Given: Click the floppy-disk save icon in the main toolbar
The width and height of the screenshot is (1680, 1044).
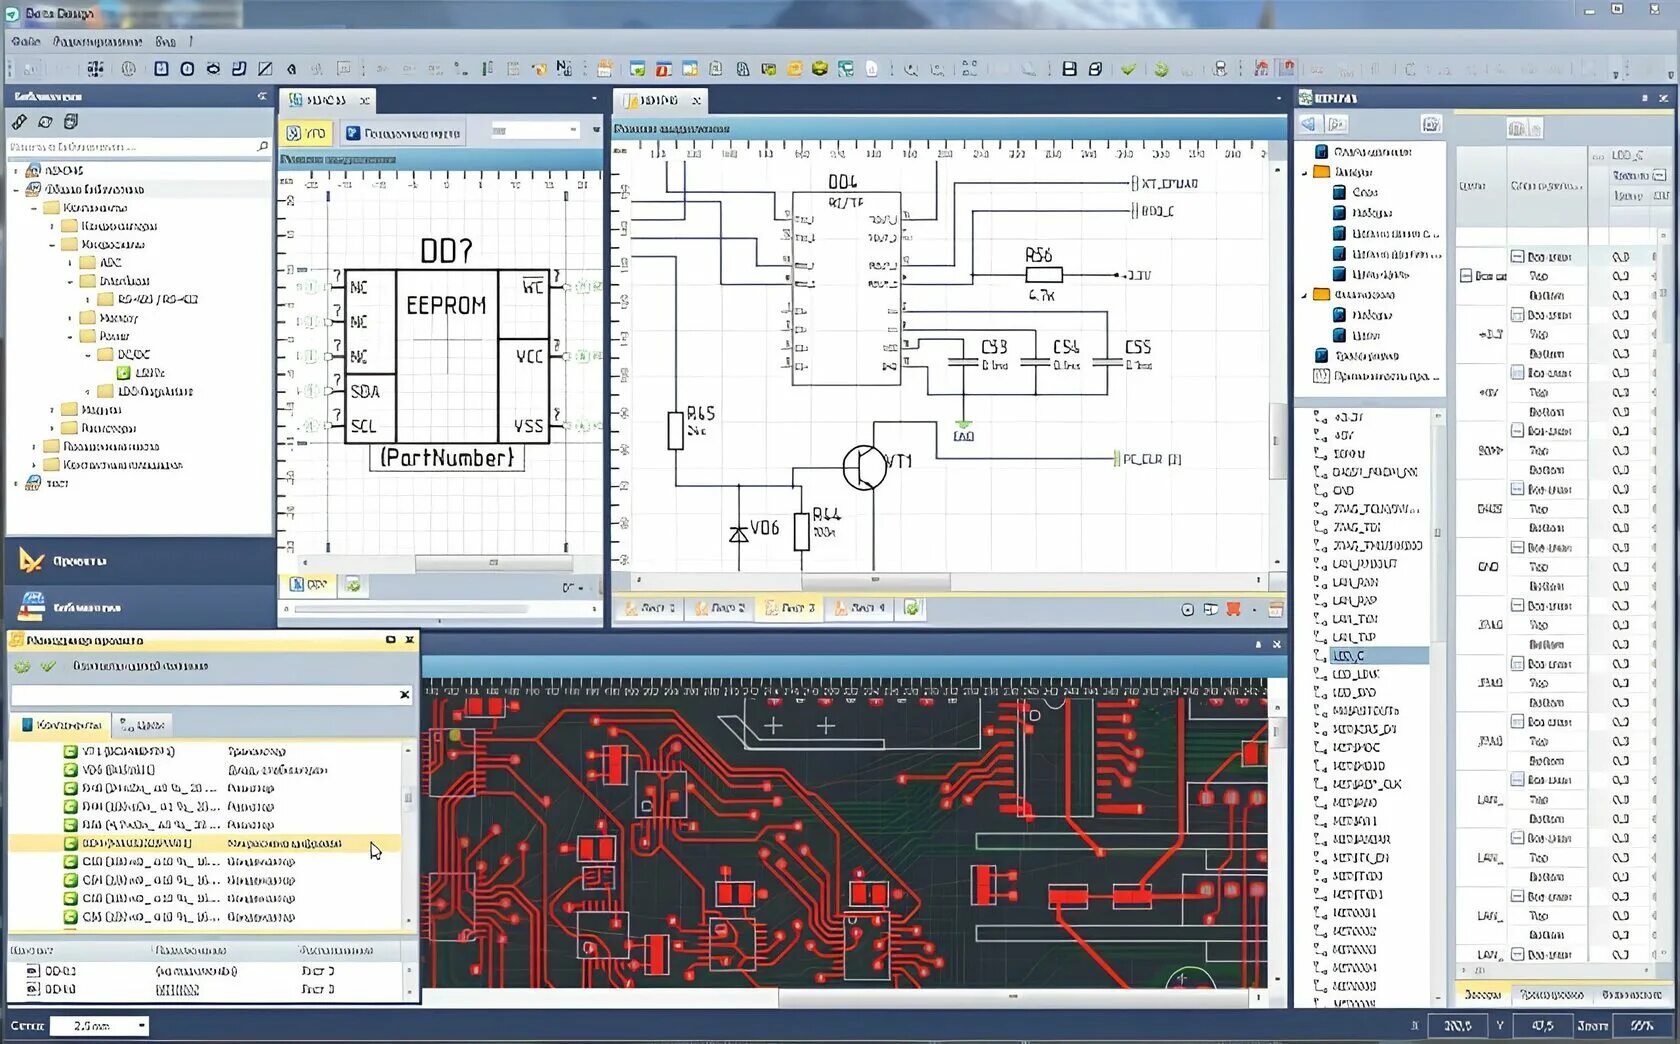Looking at the screenshot, I should pyautogui.click(x=1069, y=69).
